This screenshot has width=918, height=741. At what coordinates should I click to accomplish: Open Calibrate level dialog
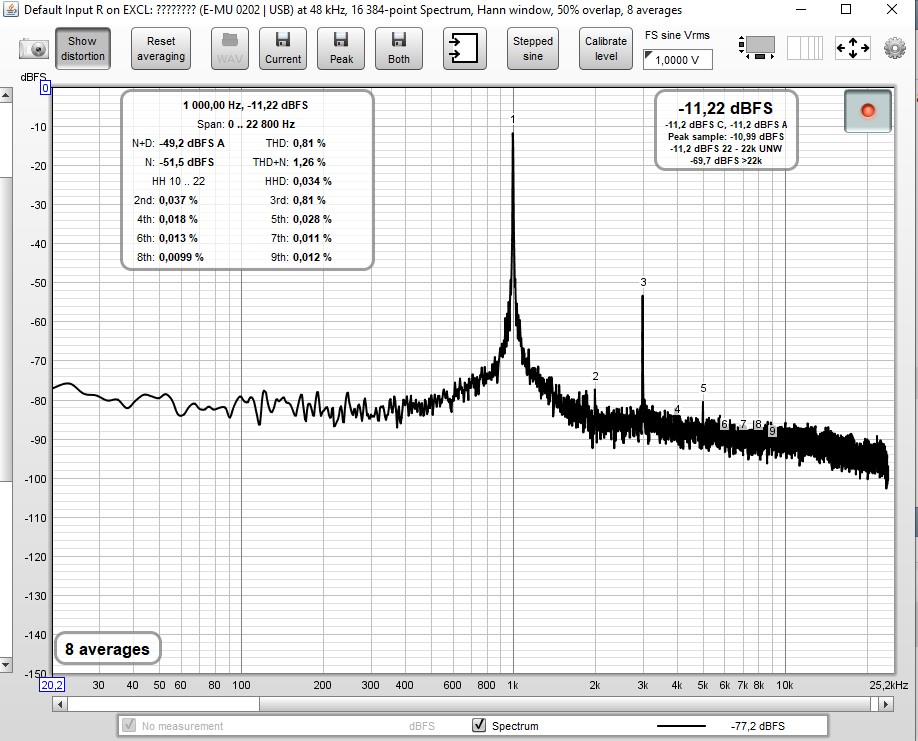coord(606,49)
